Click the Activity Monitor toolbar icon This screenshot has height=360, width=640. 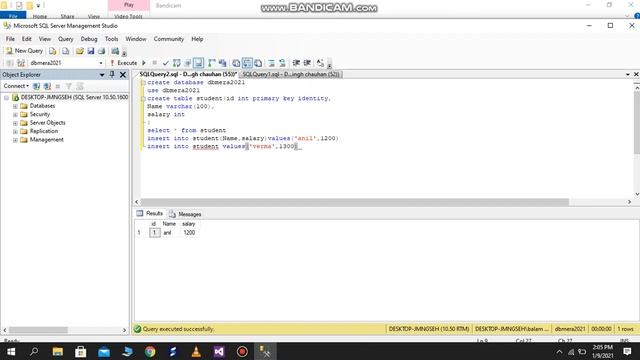(115, 51)
